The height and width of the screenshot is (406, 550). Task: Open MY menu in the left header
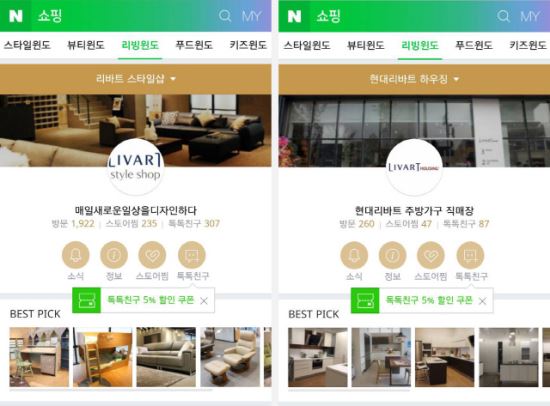[x=251, y=16]
